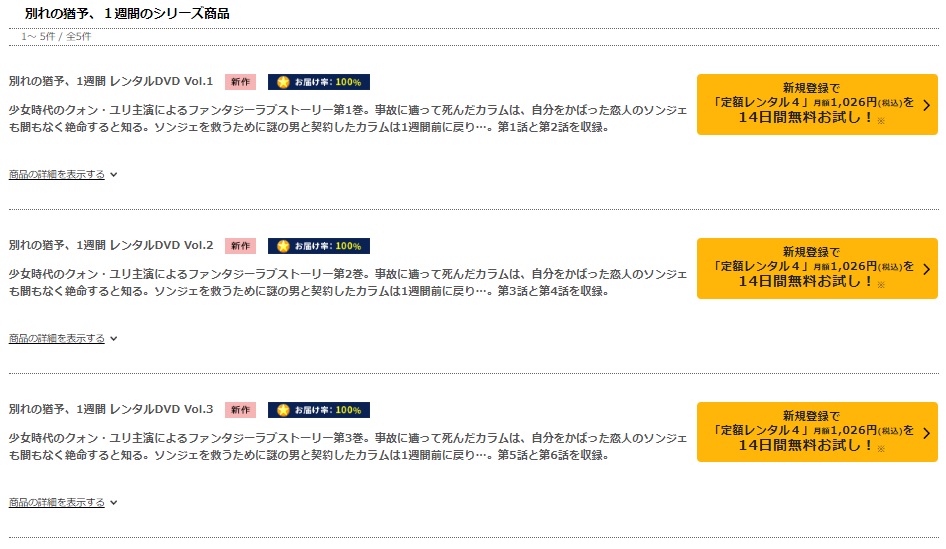The width and height of the screenshot is (946, 549).
Task: Click Vol.3 14日間無料お試し registration banner
Action: coord(817,433)
